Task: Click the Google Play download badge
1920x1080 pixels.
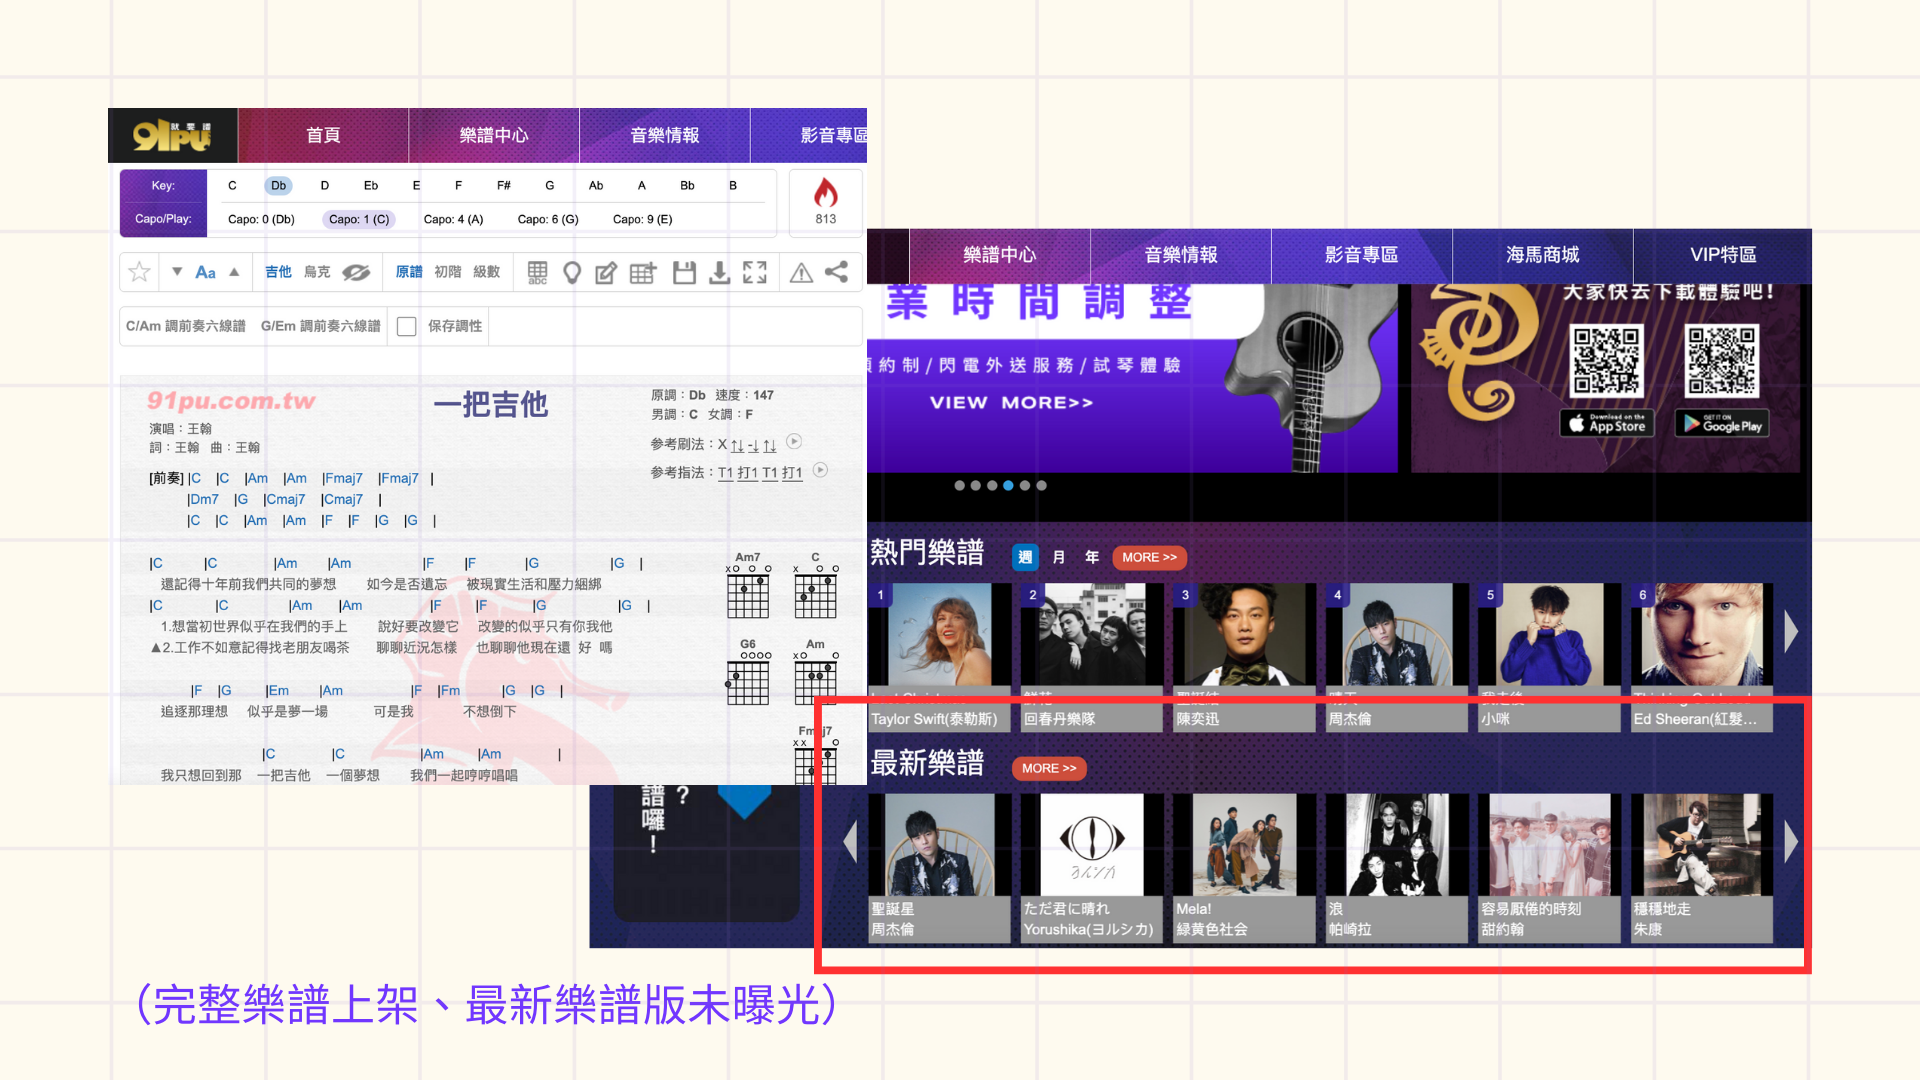Action: point(1723,423)
